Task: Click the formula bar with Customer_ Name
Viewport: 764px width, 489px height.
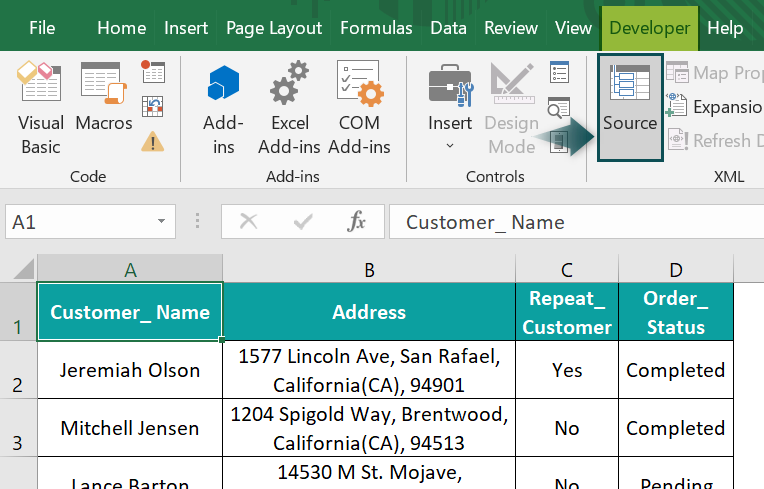Action: tap(576, 222)
